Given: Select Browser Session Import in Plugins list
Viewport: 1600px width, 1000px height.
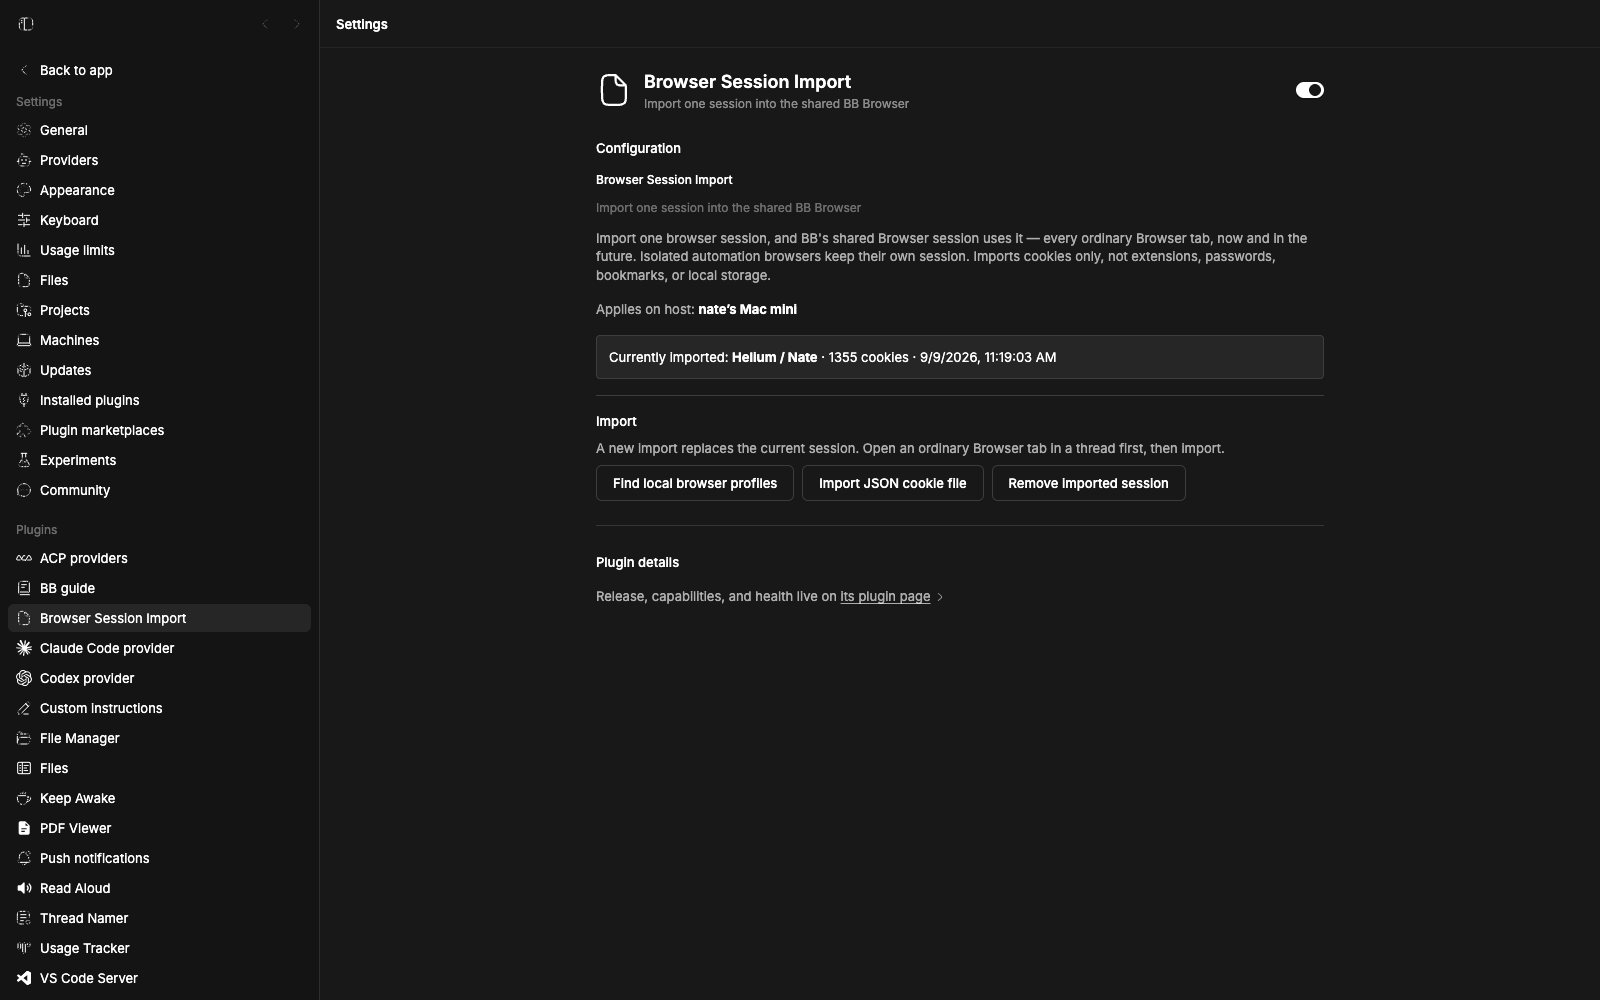Looking at the screenshot, I should [159, 618].
